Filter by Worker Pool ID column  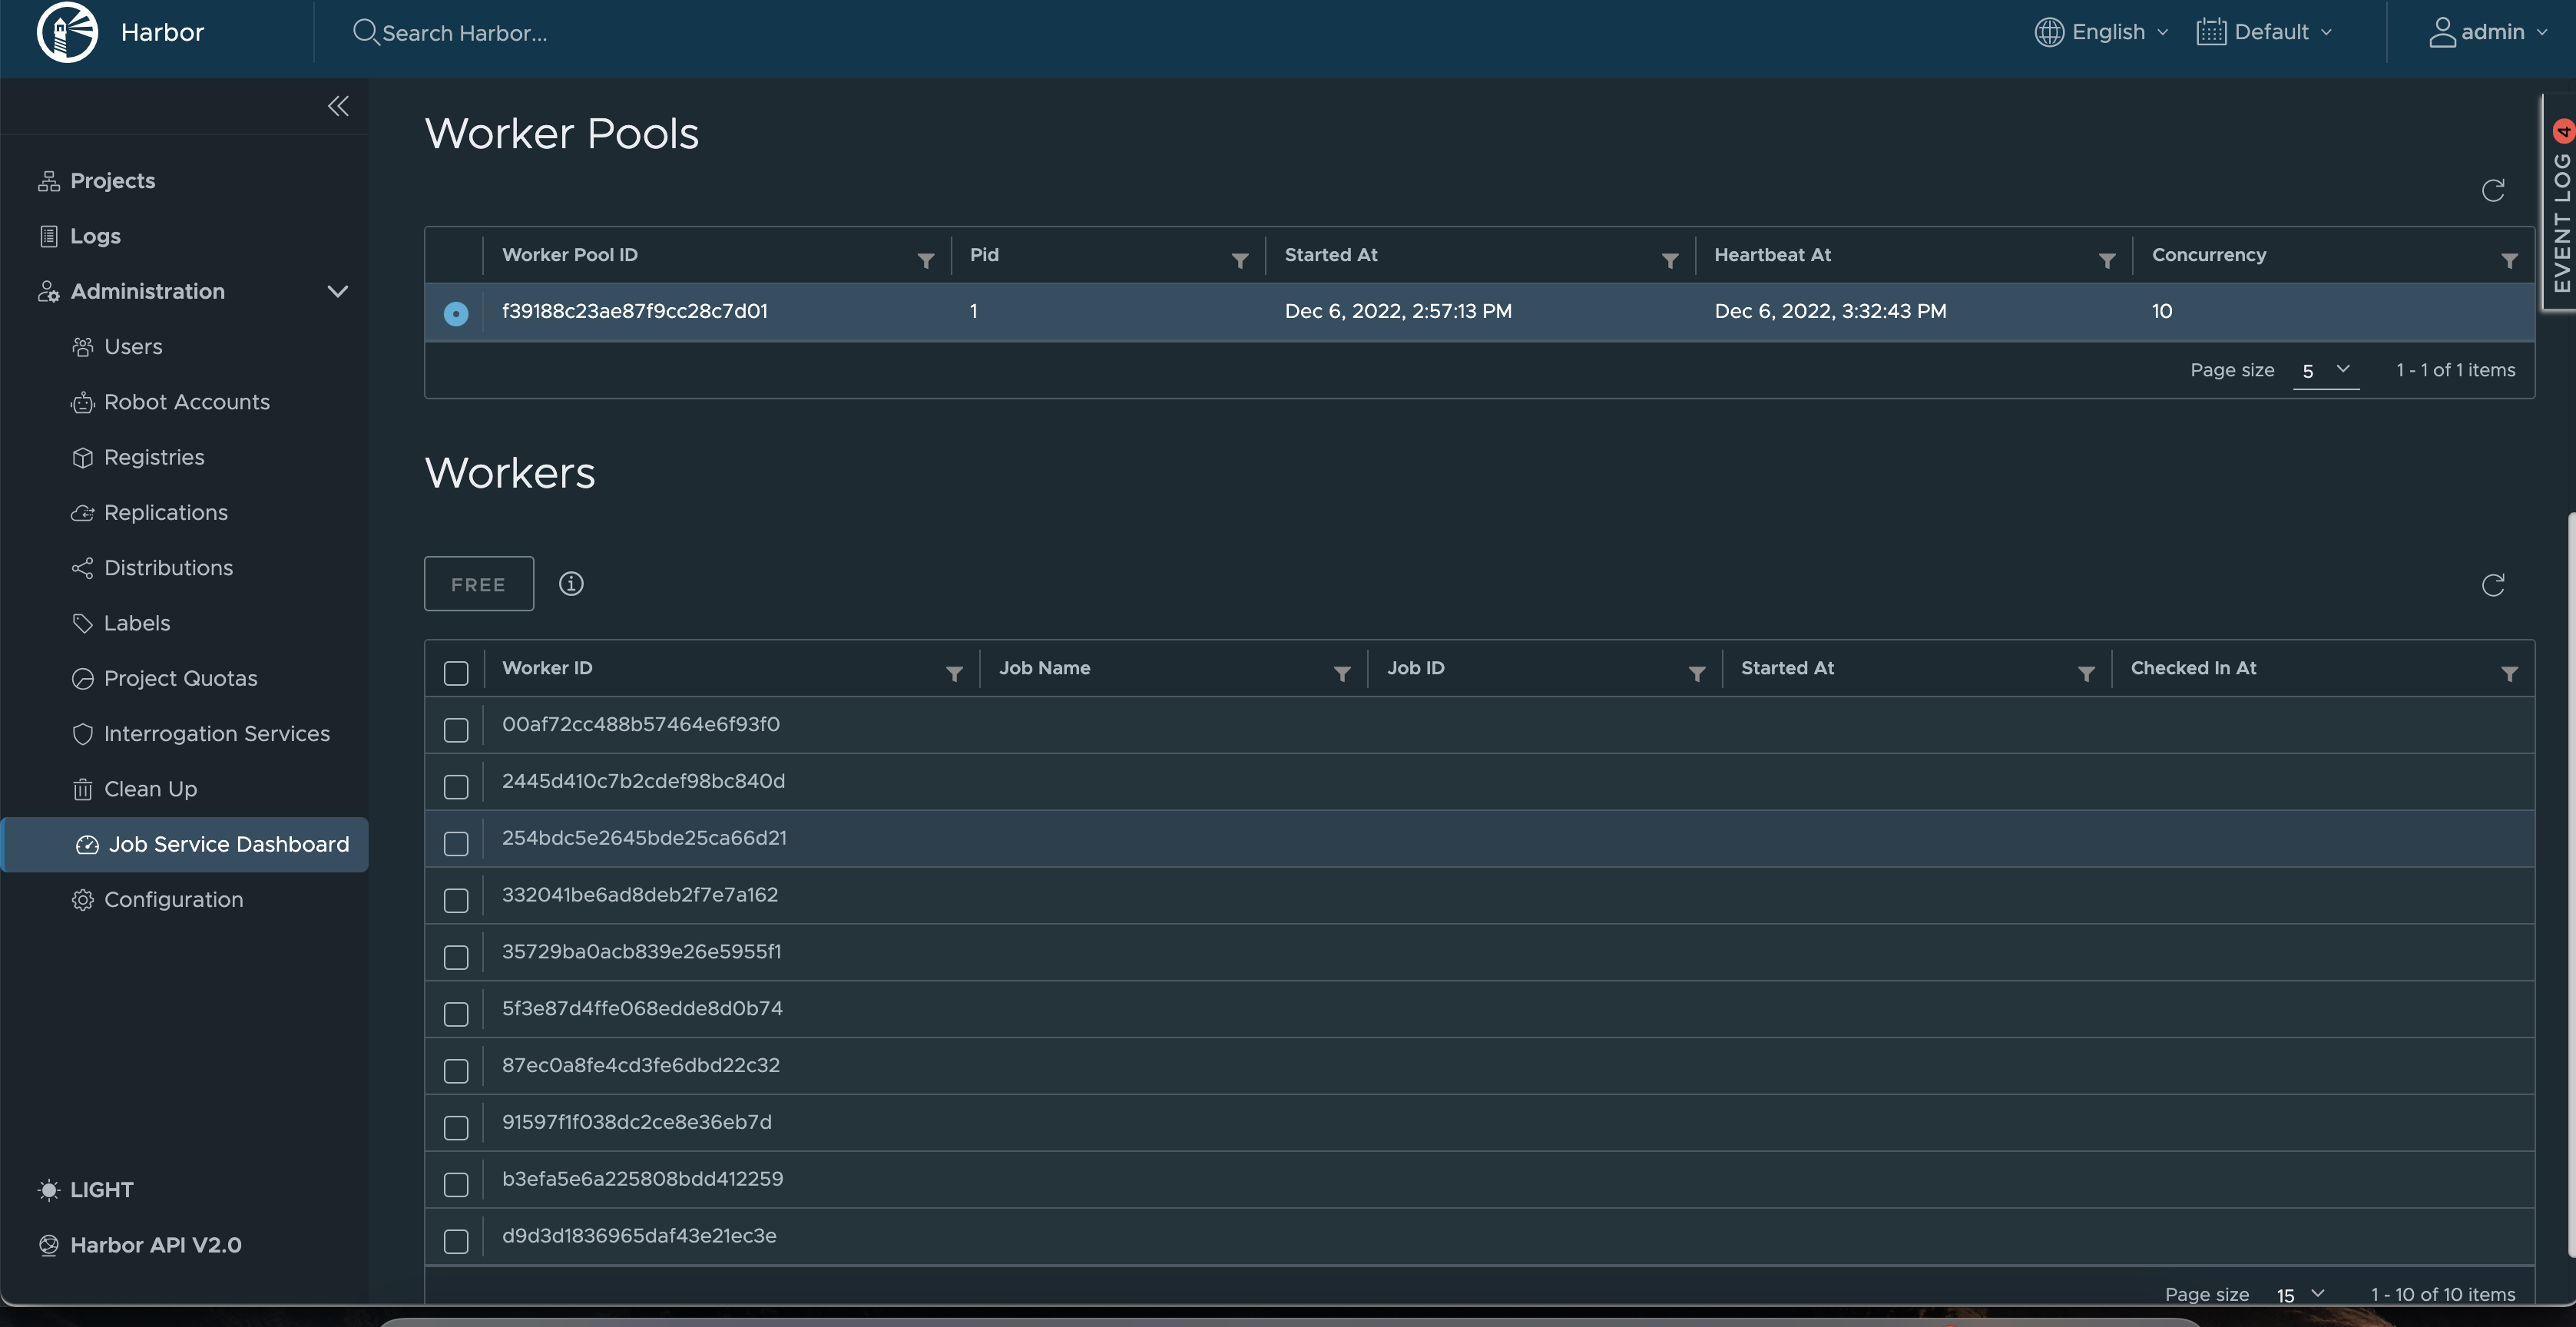pos(926,260)
